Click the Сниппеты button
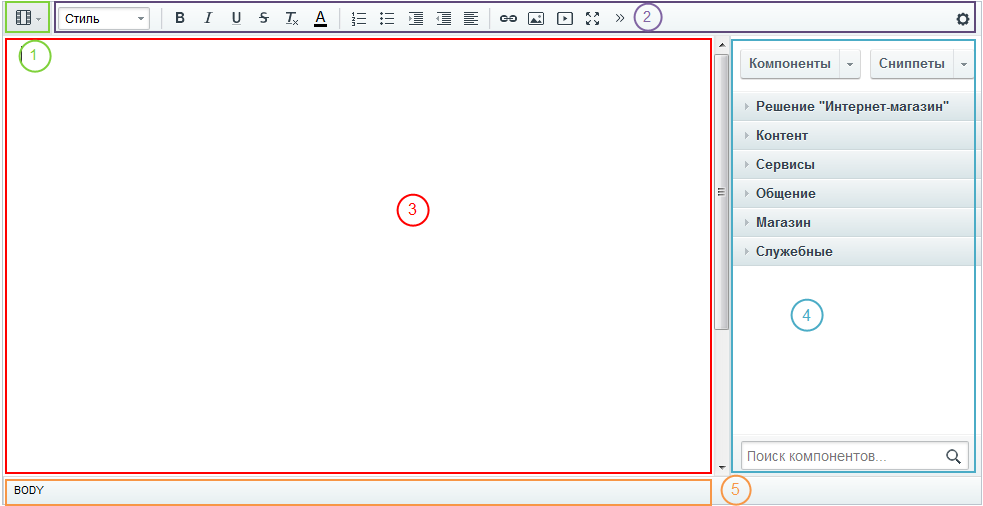This screenshot has height=506, width=983. [911, 64]
